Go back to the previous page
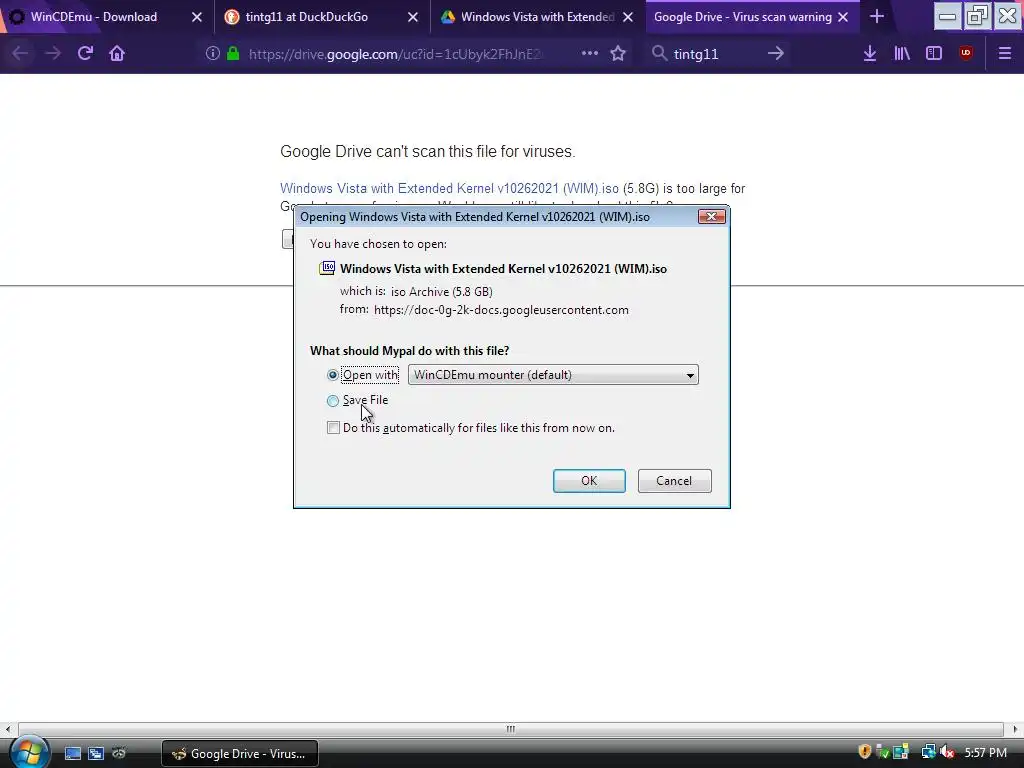This screenshot has height=768, width=1024. pos(20,54)
